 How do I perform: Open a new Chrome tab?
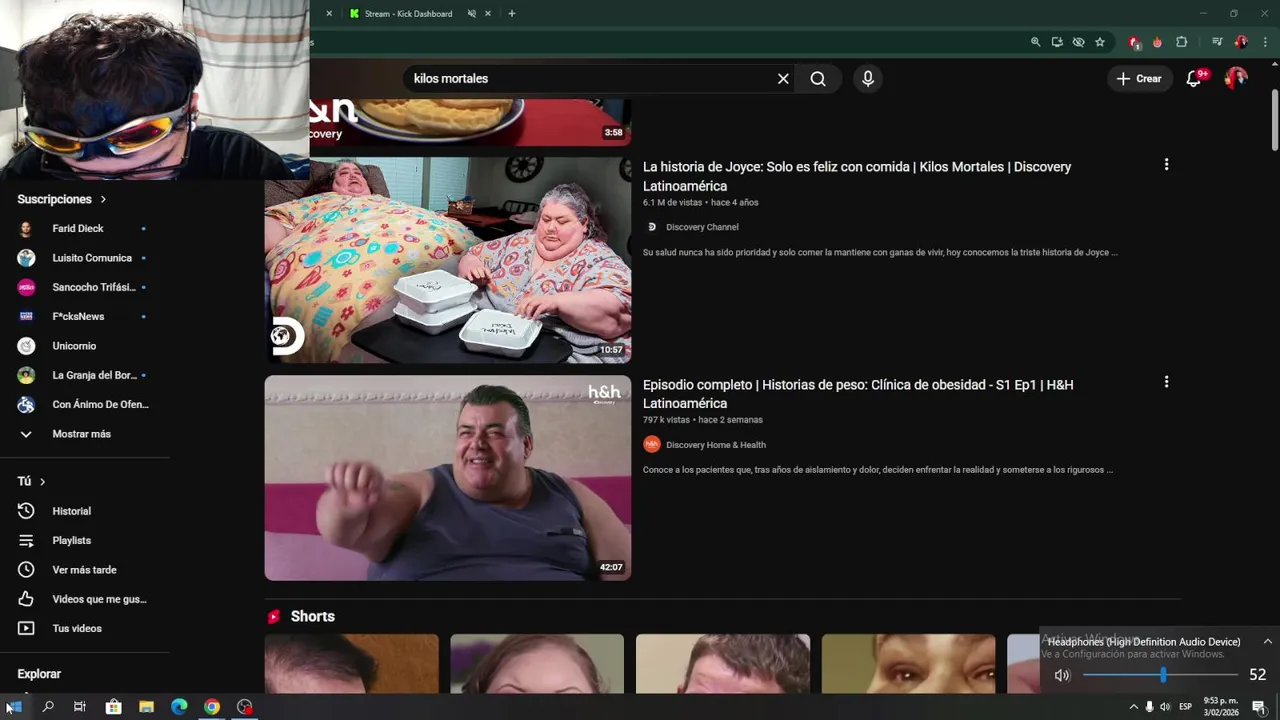click(x=511, y=14)
